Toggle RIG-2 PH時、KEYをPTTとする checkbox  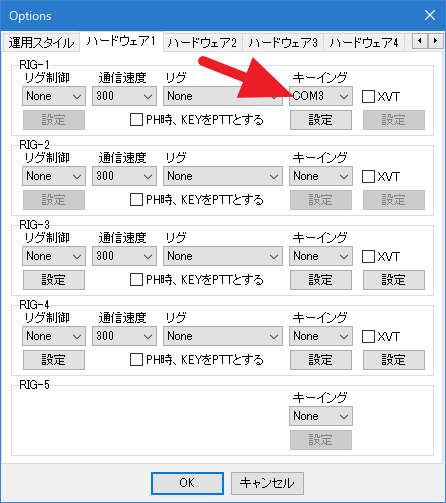[x=136, y=200]
